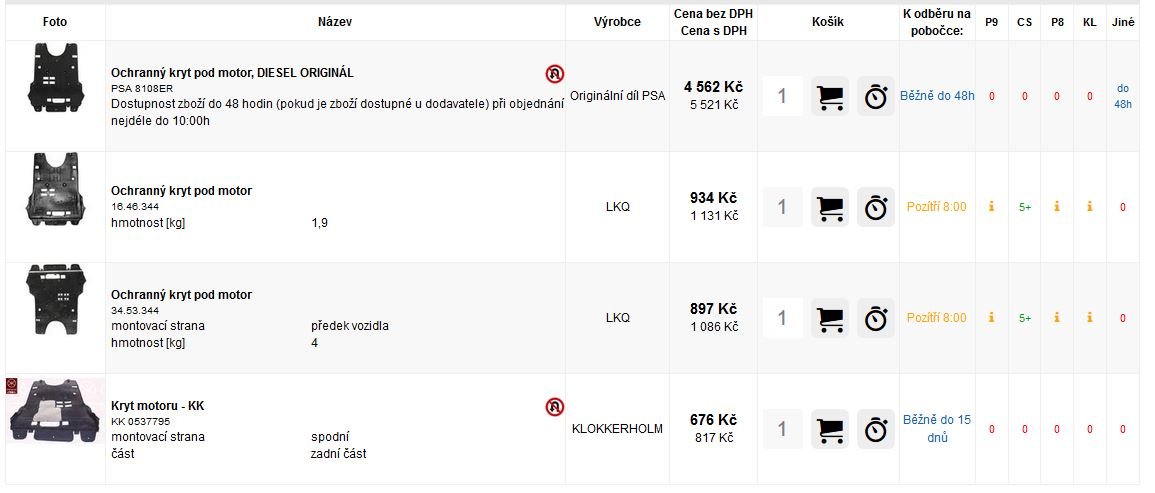
Task: Click cart icon for 934 Kč item
Action: point(830,207)
